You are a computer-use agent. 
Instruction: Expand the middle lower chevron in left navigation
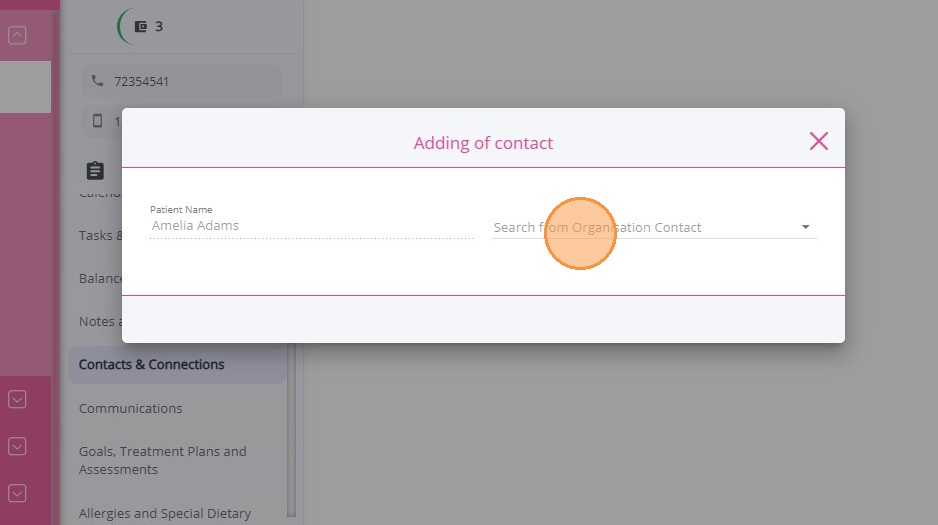(x=17, y=446)
